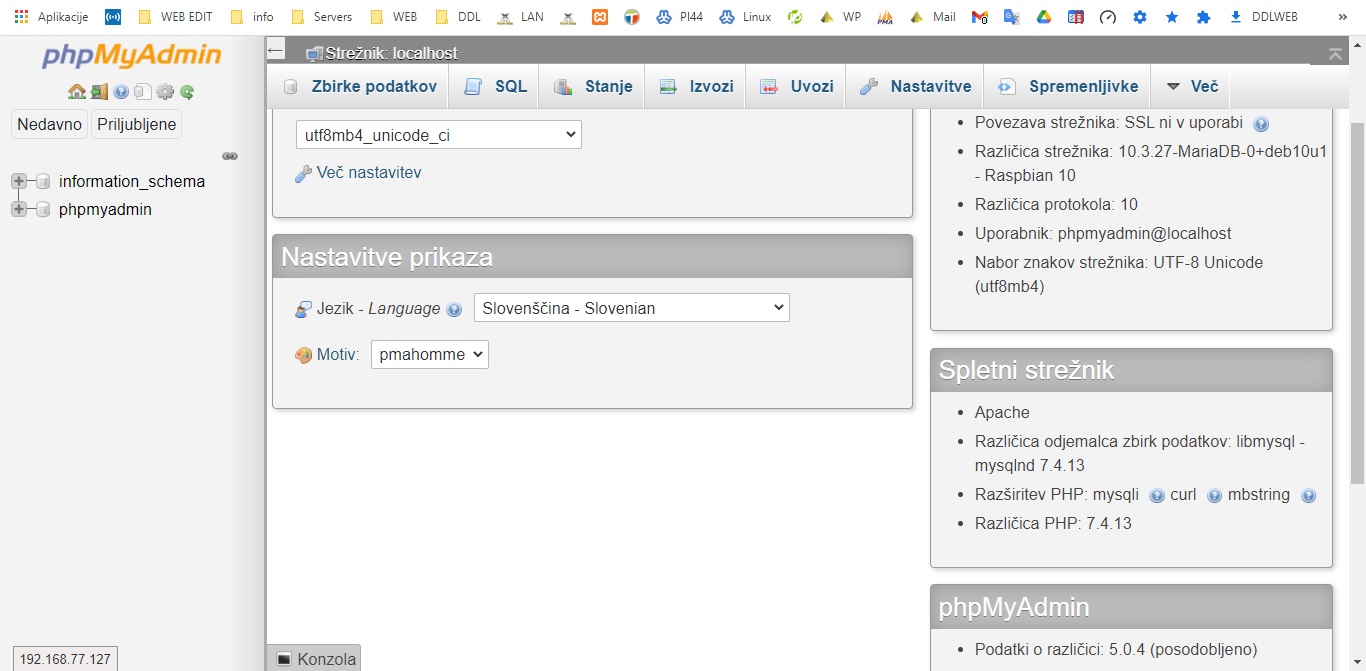Open WEB EDIT bookmark folder

tap(174, 17)
